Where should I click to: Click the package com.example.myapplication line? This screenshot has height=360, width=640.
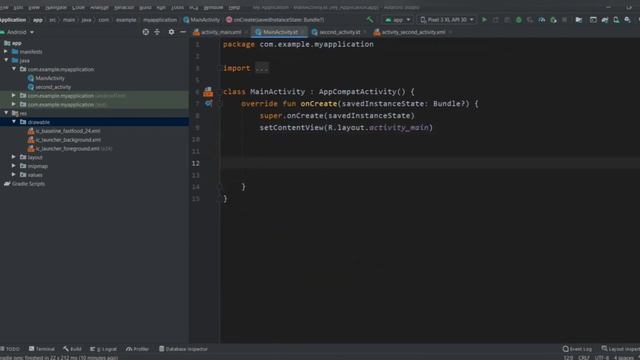pos(298,44)
